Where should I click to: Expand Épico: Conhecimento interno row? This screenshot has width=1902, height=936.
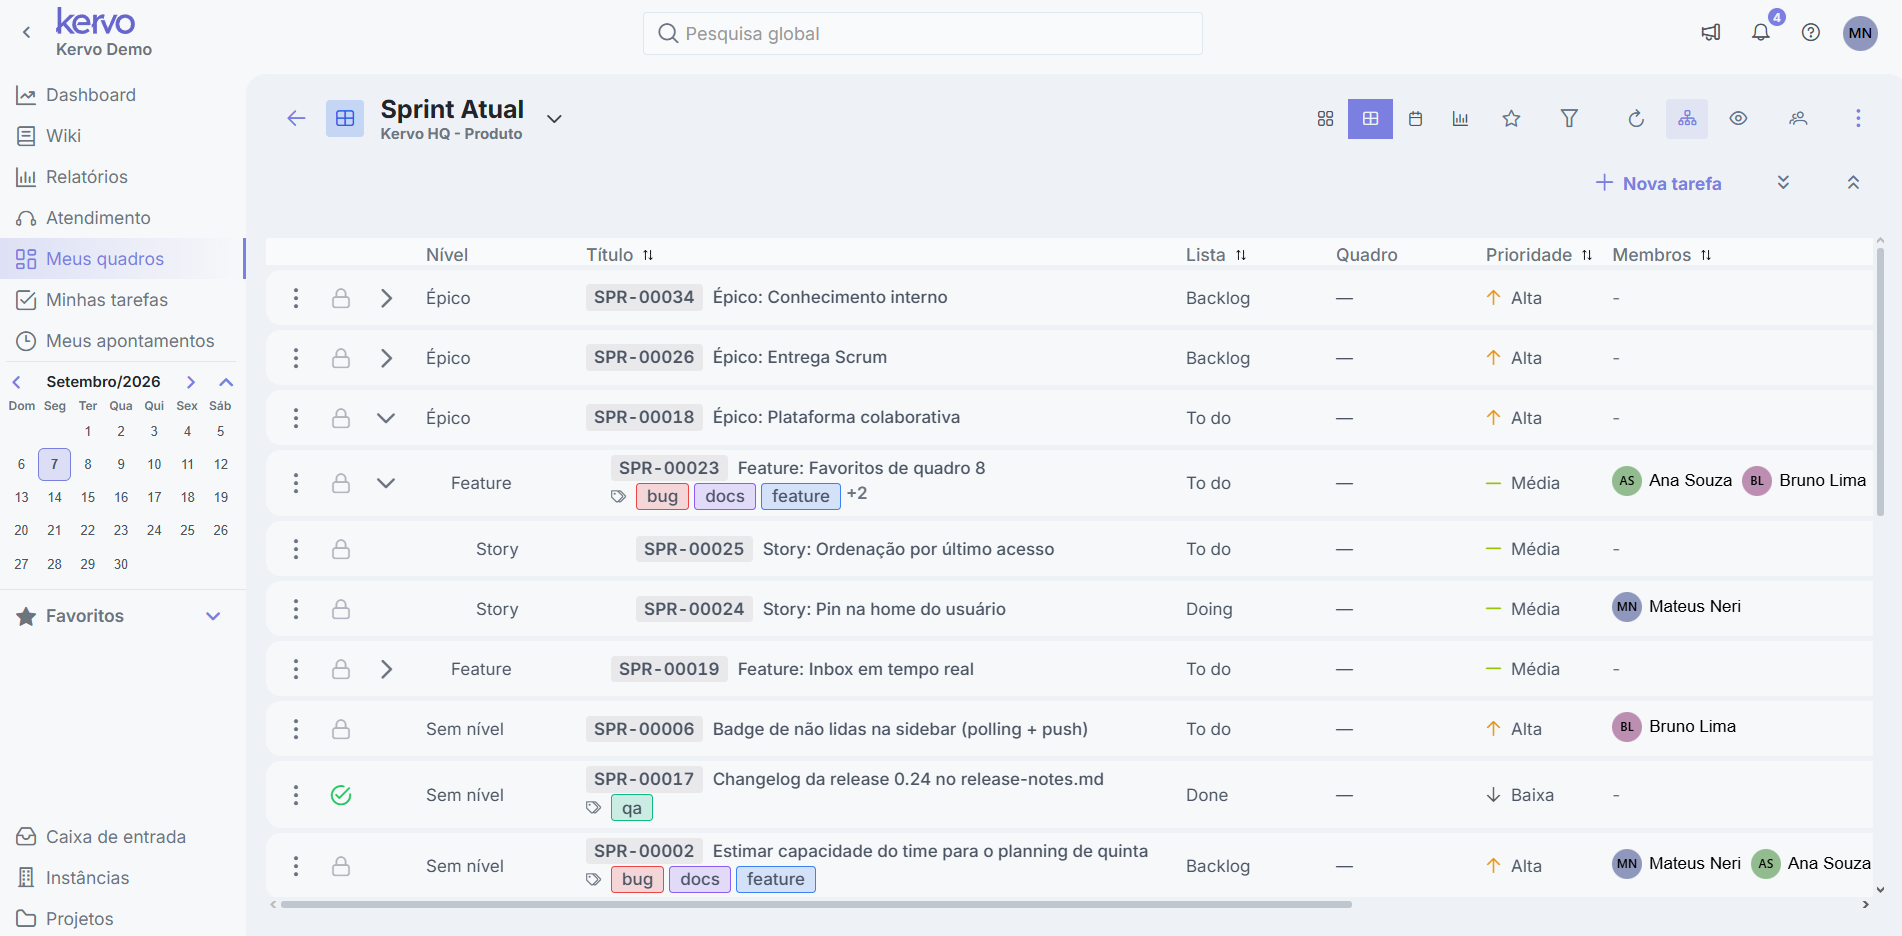pos(386,298)
